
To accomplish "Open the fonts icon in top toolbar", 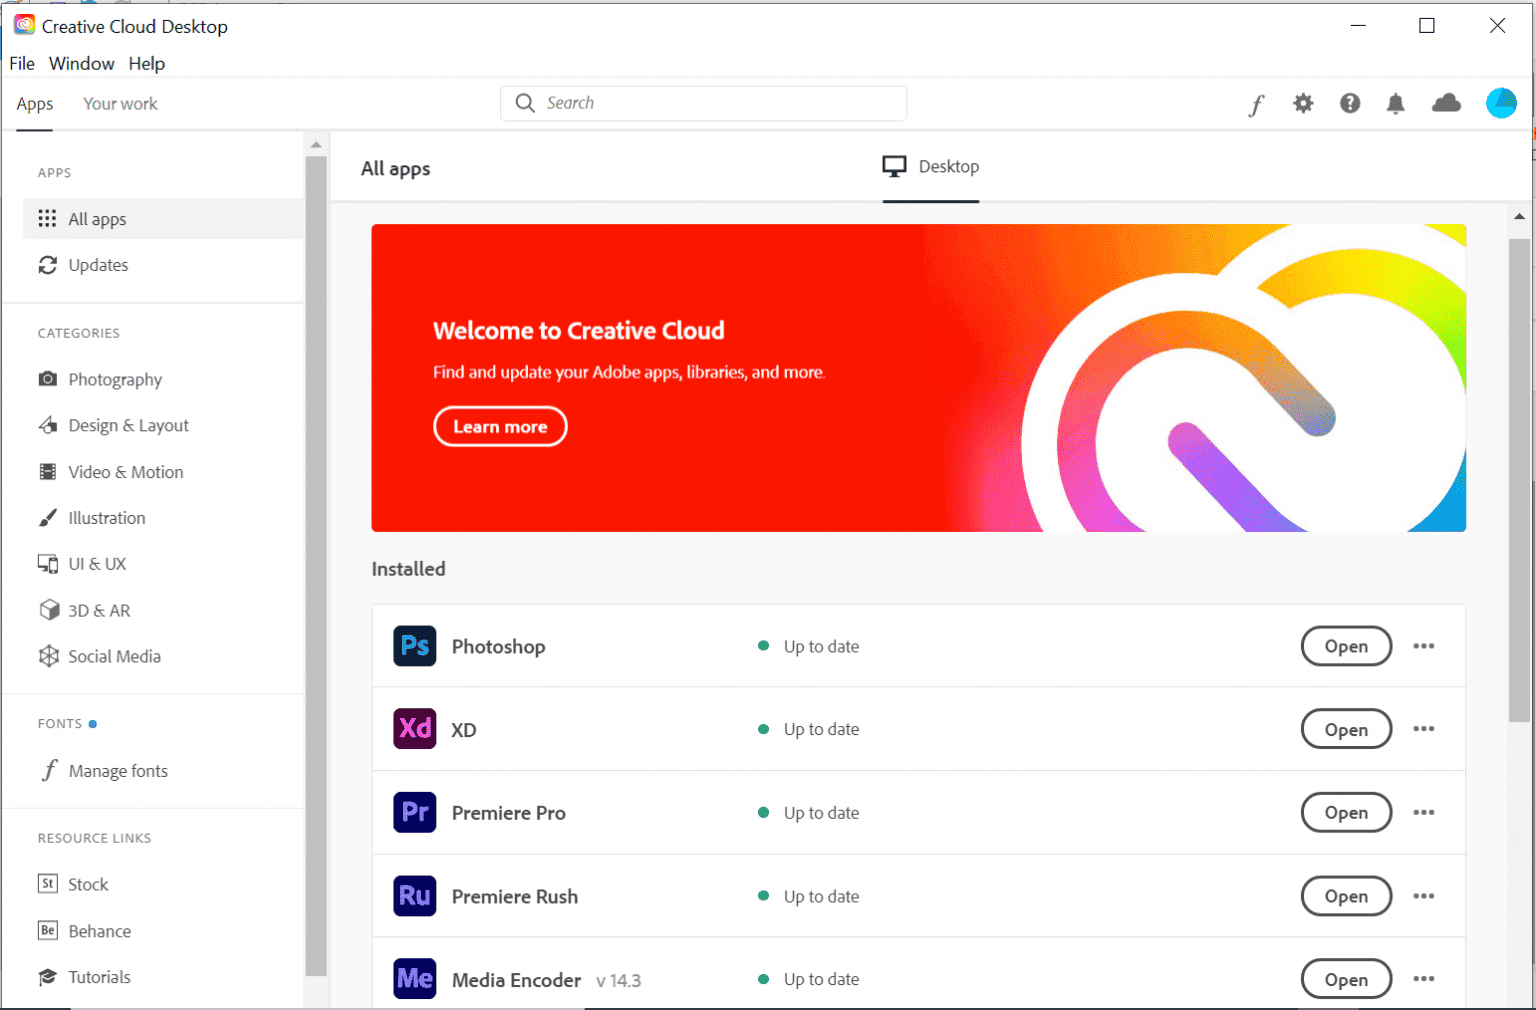I will pos(1256,104).
